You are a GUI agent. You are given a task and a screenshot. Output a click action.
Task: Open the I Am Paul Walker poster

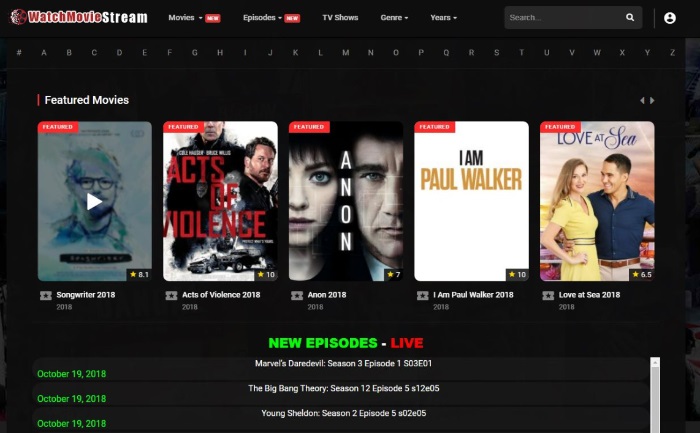[471, 201]
